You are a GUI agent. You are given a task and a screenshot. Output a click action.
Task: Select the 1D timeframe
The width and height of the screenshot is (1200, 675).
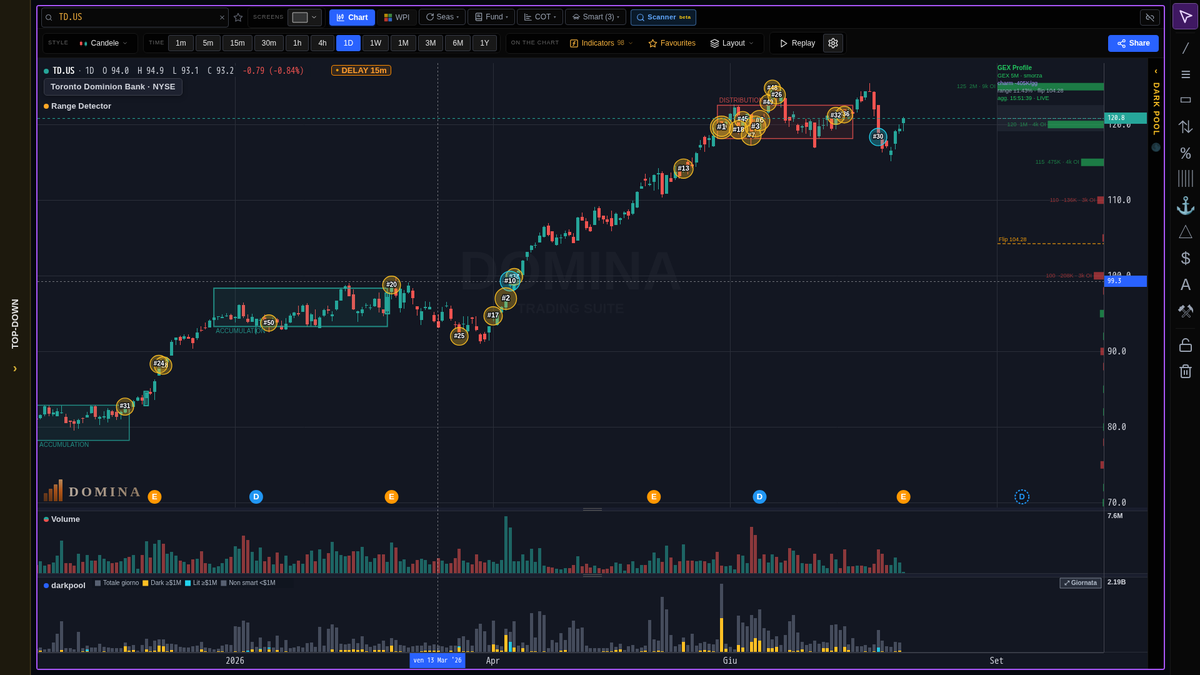point(348,43)
